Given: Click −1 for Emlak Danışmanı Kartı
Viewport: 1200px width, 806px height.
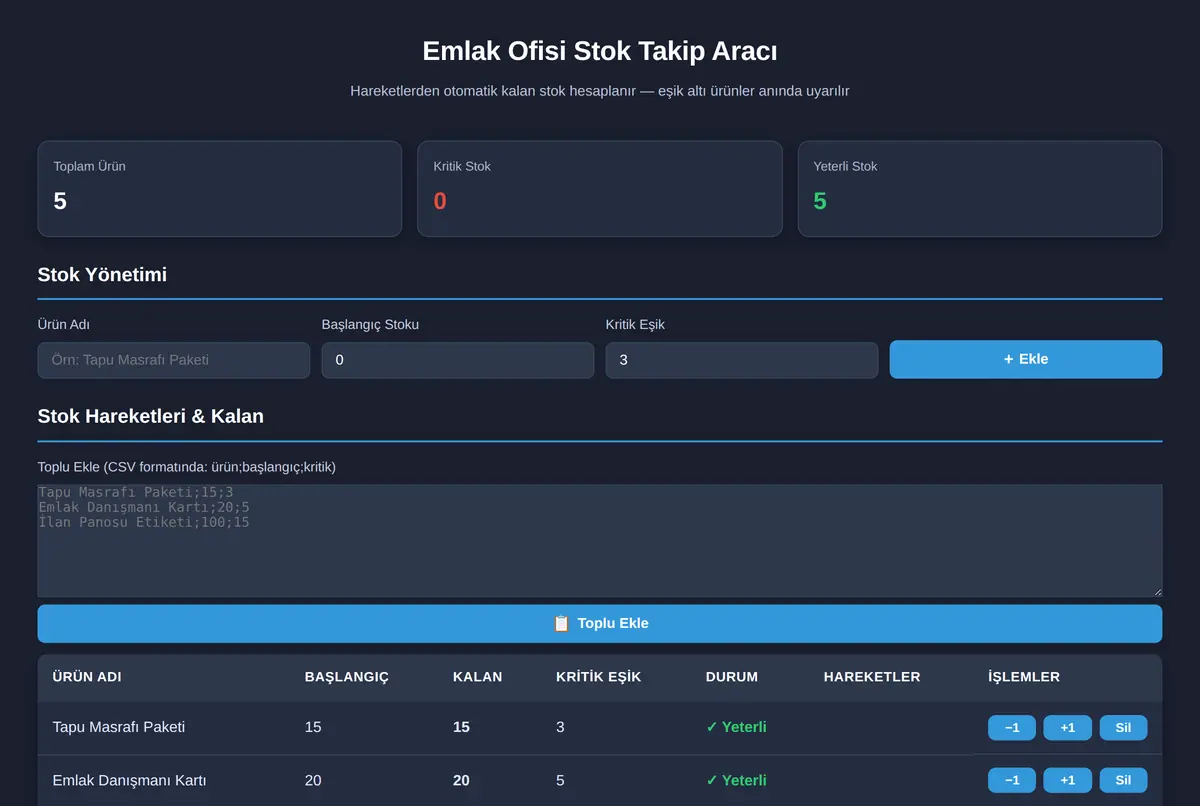Looking at the screenshot, I should pos(1012,780).
